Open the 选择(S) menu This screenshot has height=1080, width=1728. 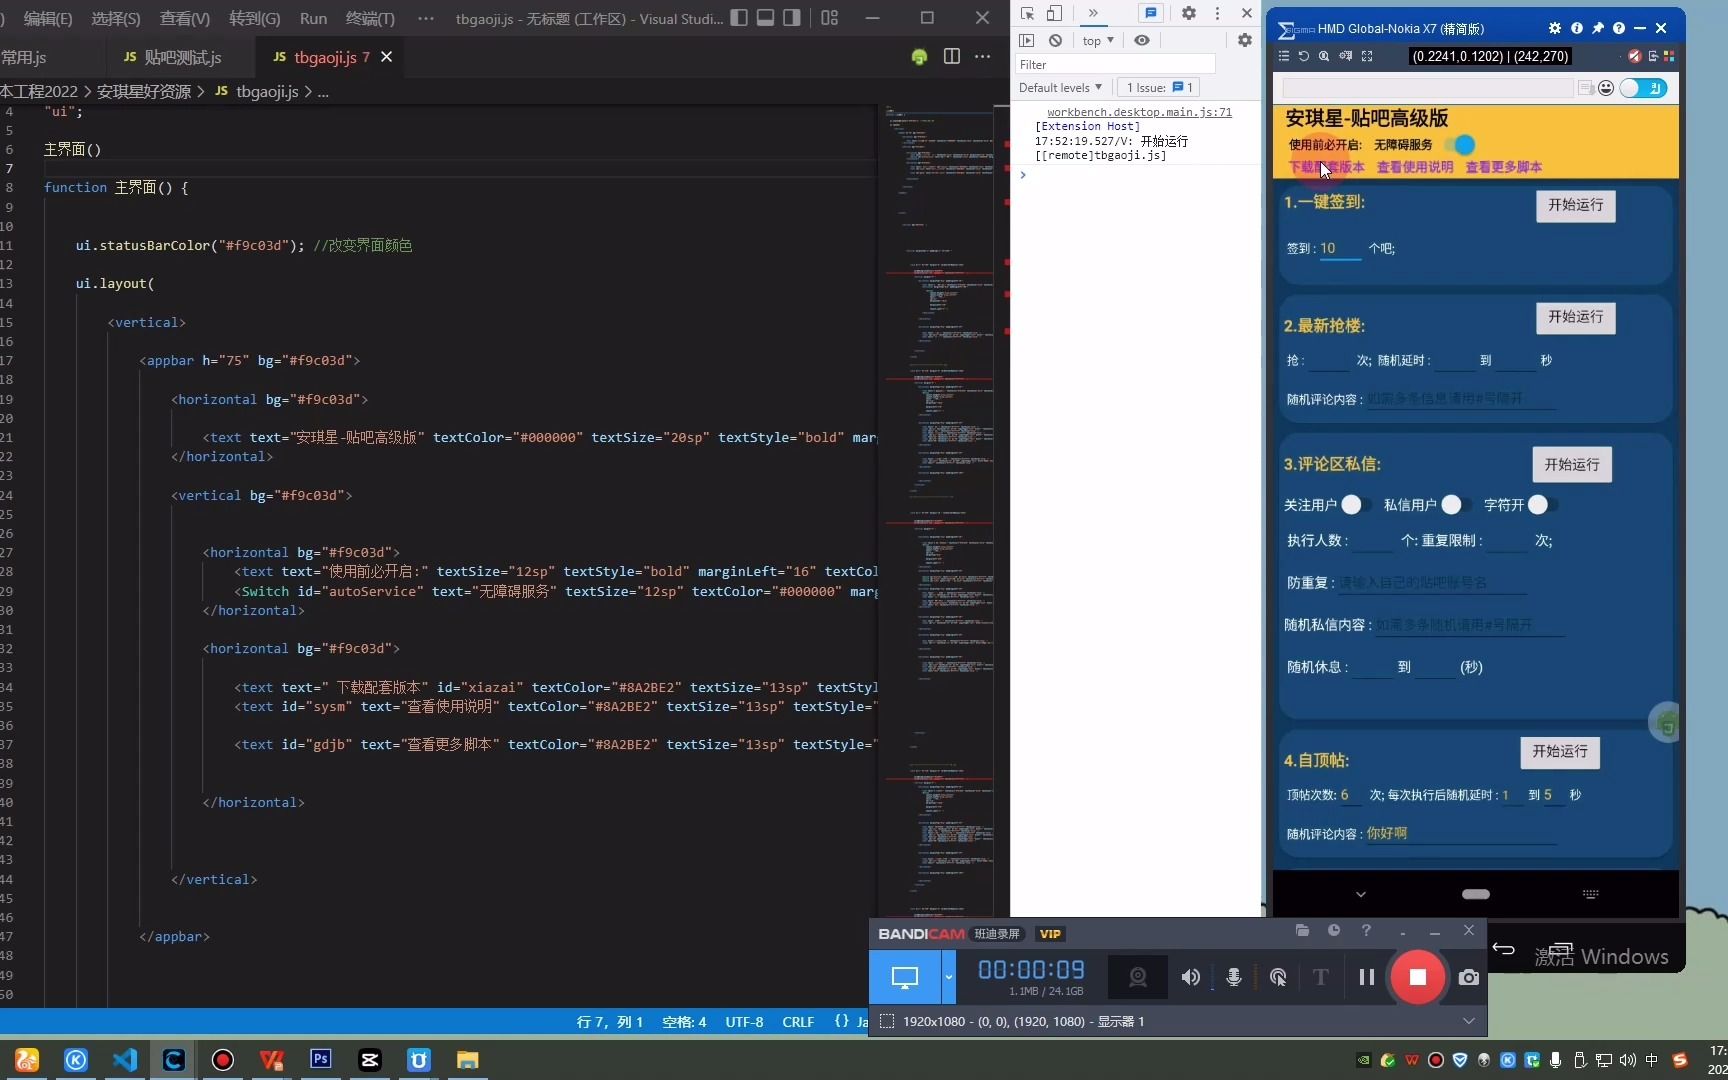[115, 18]
